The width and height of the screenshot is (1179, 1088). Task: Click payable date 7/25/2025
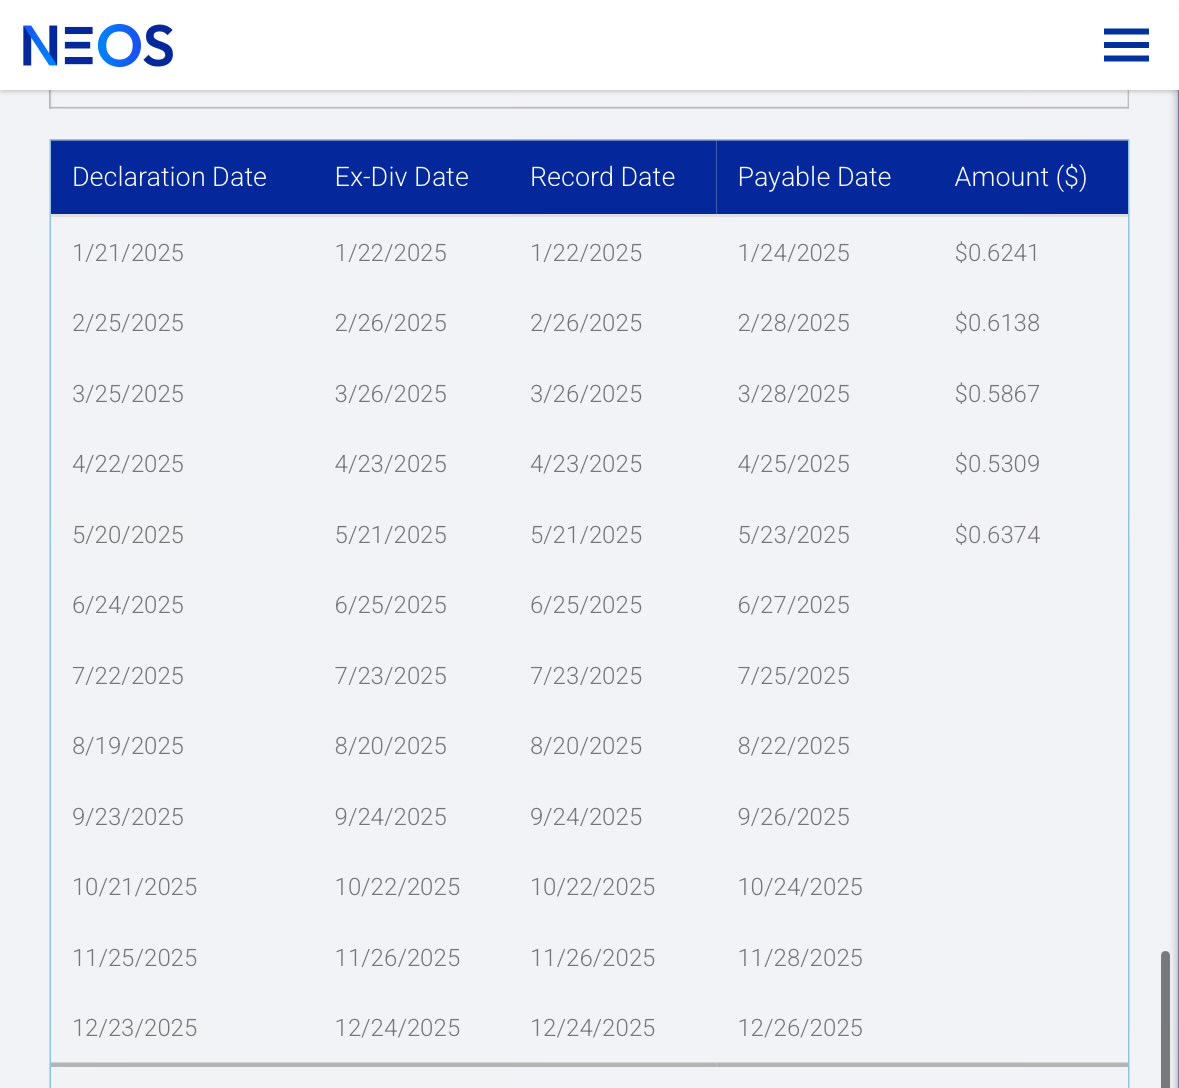click(x=793, y=675)
